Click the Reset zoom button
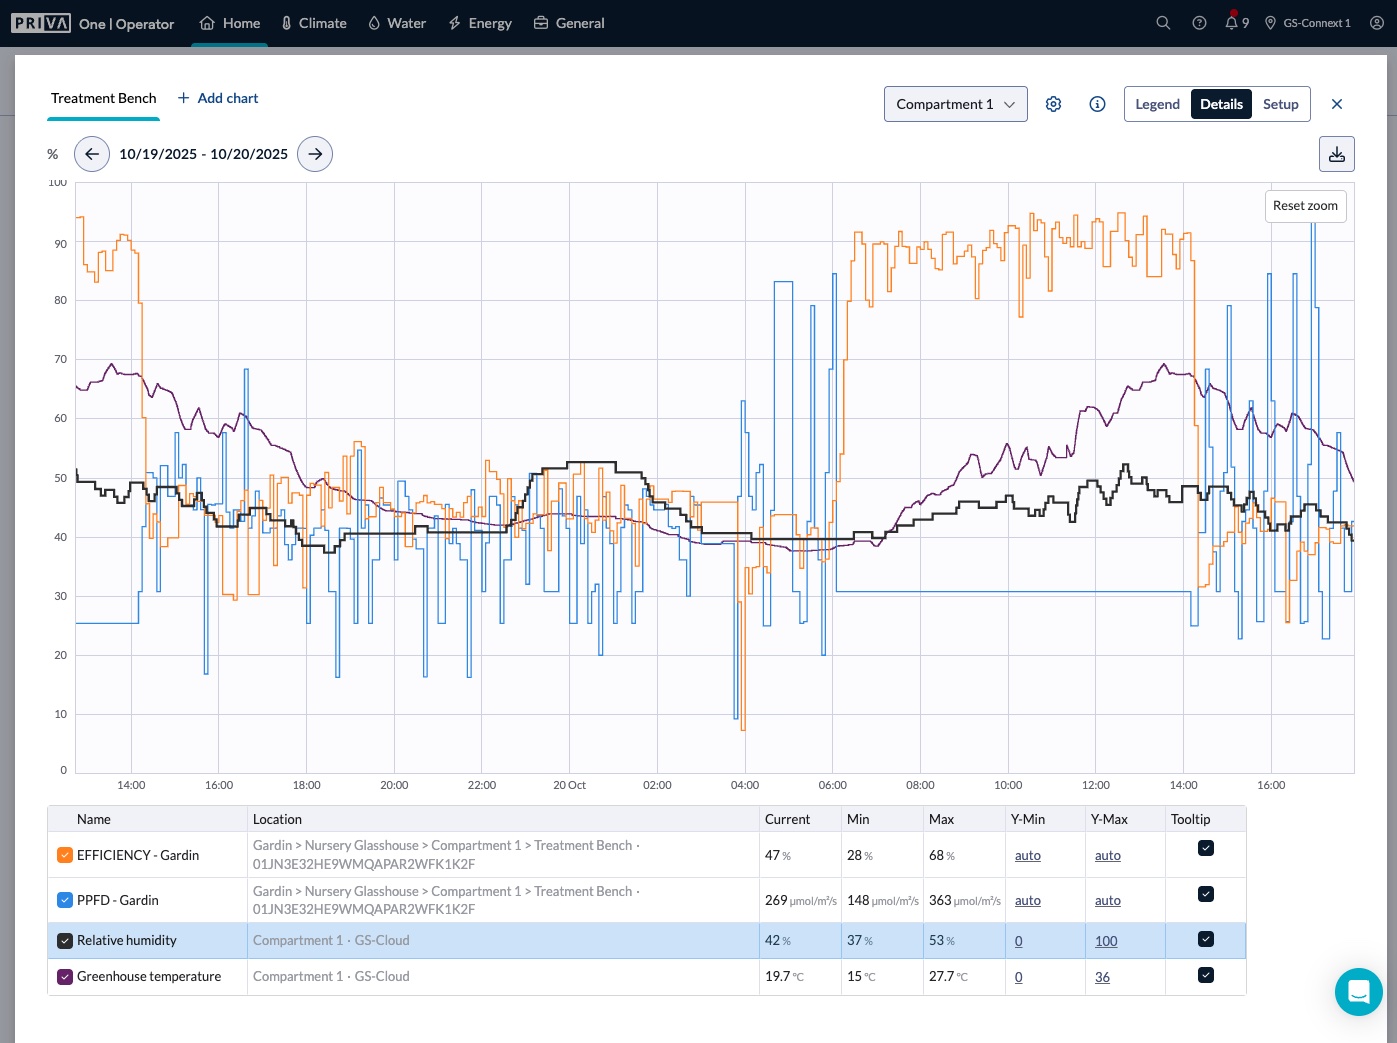Viewport: 1397px width, 1043px height. [x=1305, y=206]
